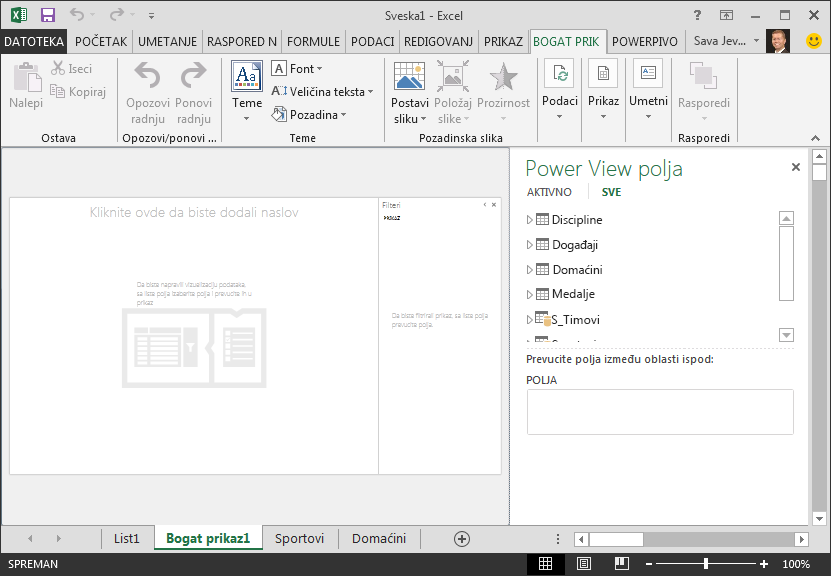The height and width of the screenshot is (576, 831).
Task: Click the title placeholder 'Kliknite ovde da biste dodali naslov'
Action: pos(194,212)
